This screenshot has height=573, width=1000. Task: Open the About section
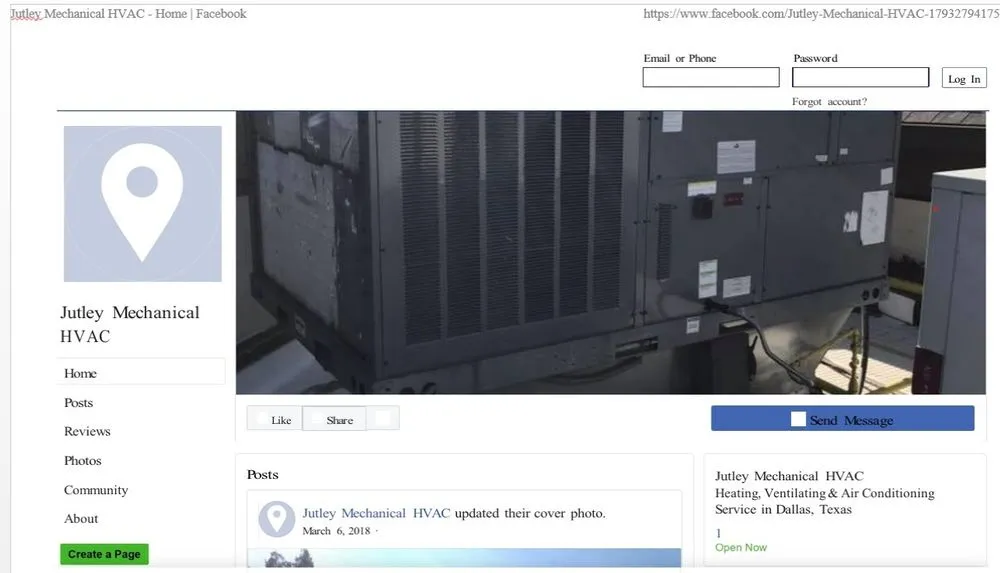81,519
